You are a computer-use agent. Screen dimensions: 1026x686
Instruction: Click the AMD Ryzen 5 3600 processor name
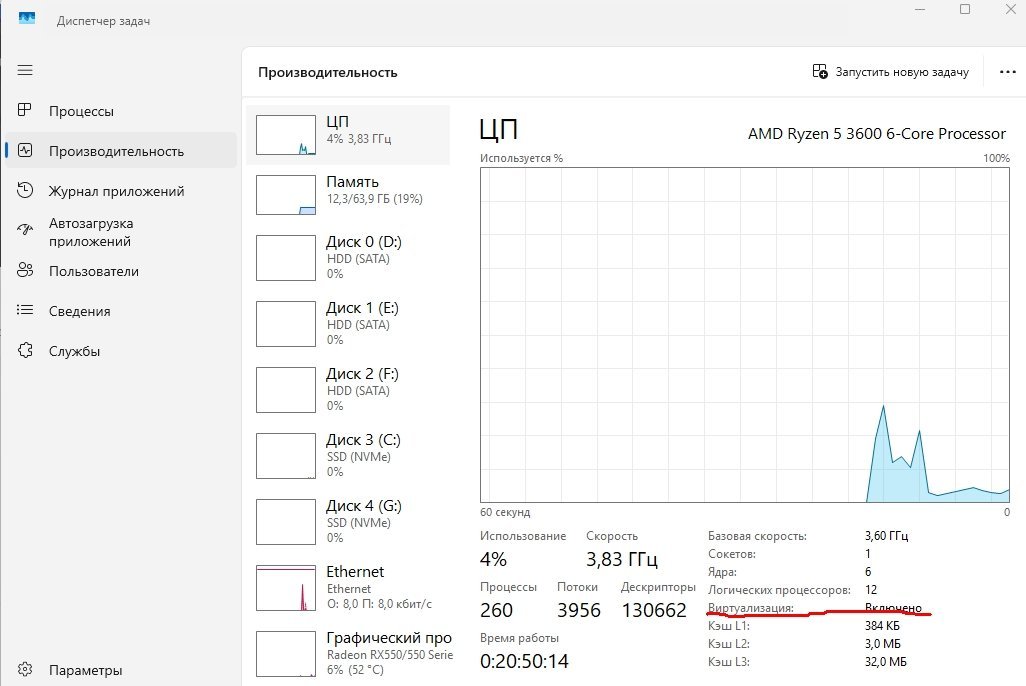point(877,134)
